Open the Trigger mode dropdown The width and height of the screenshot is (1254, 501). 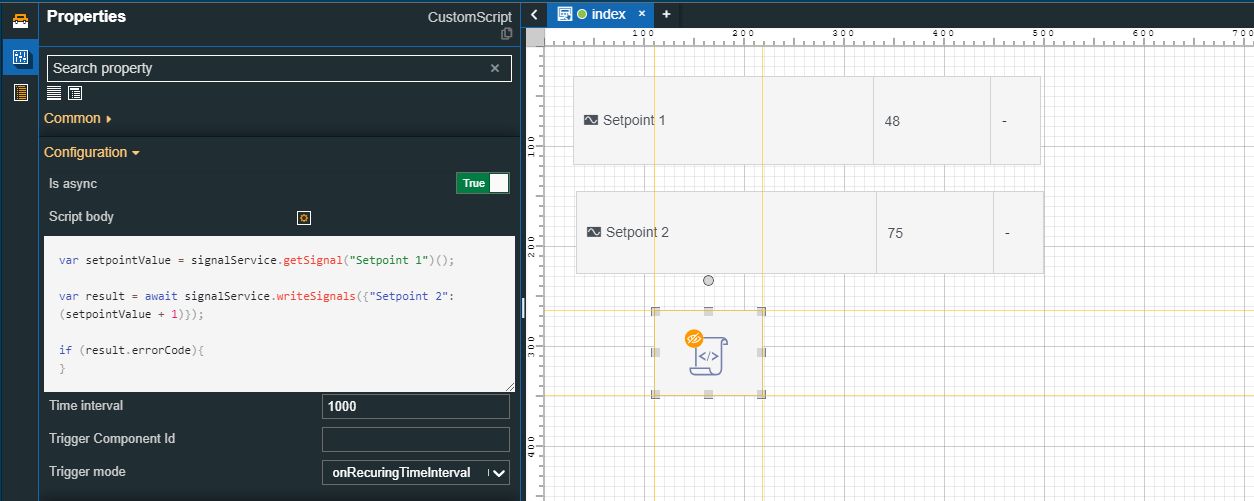coord(416,472)
